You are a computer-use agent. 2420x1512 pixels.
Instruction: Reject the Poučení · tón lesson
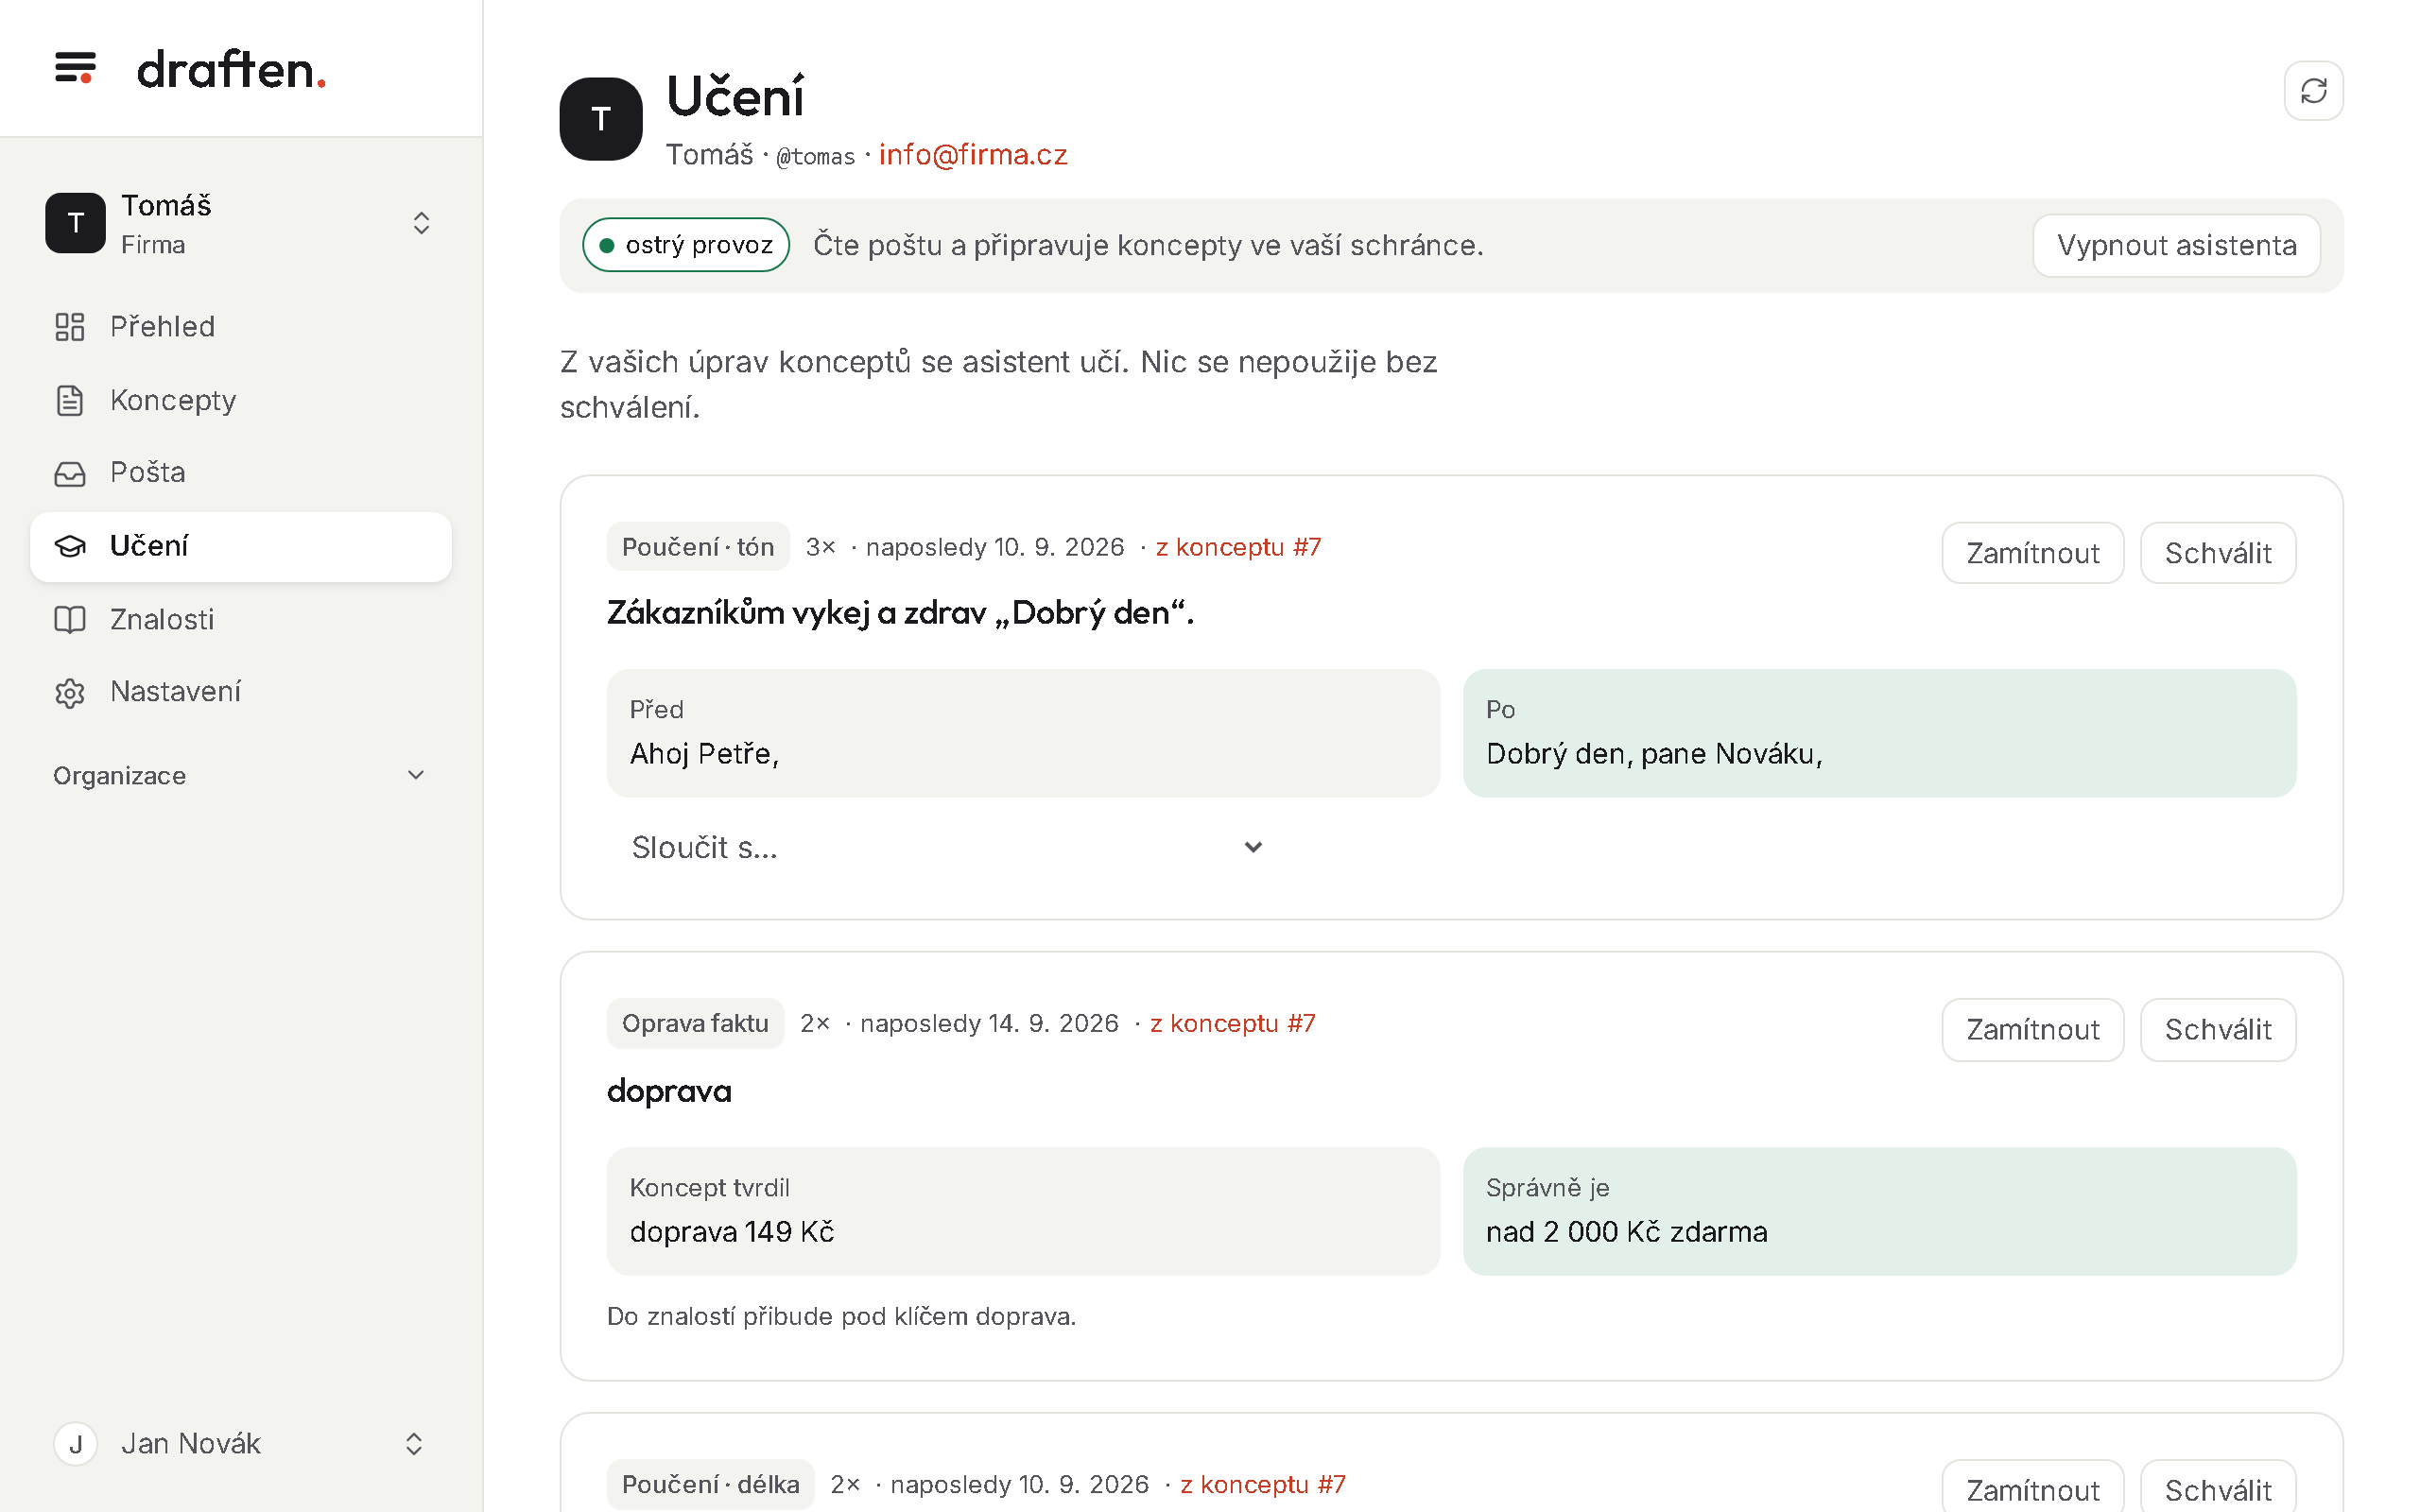[2032, 553]
